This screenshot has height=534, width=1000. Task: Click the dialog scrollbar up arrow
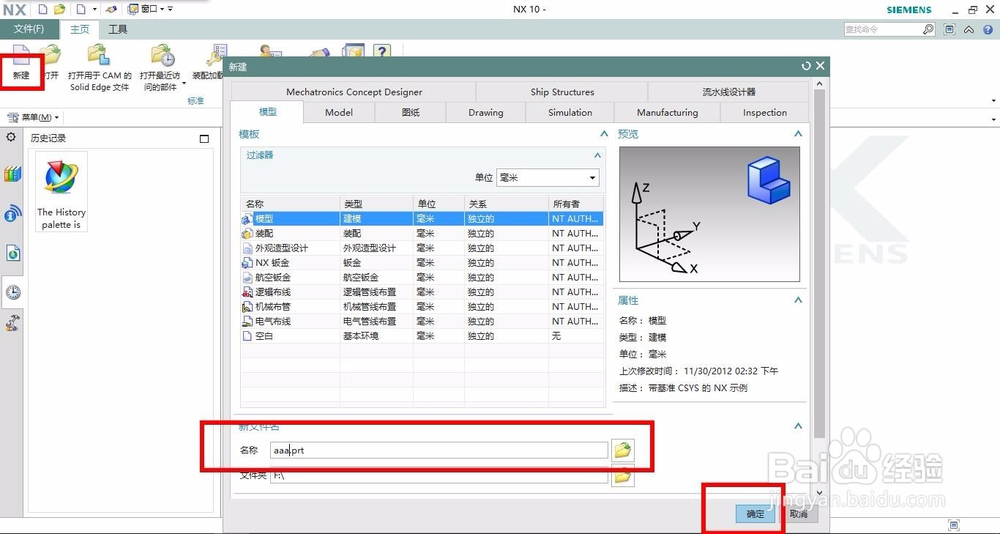click(820, 84)
